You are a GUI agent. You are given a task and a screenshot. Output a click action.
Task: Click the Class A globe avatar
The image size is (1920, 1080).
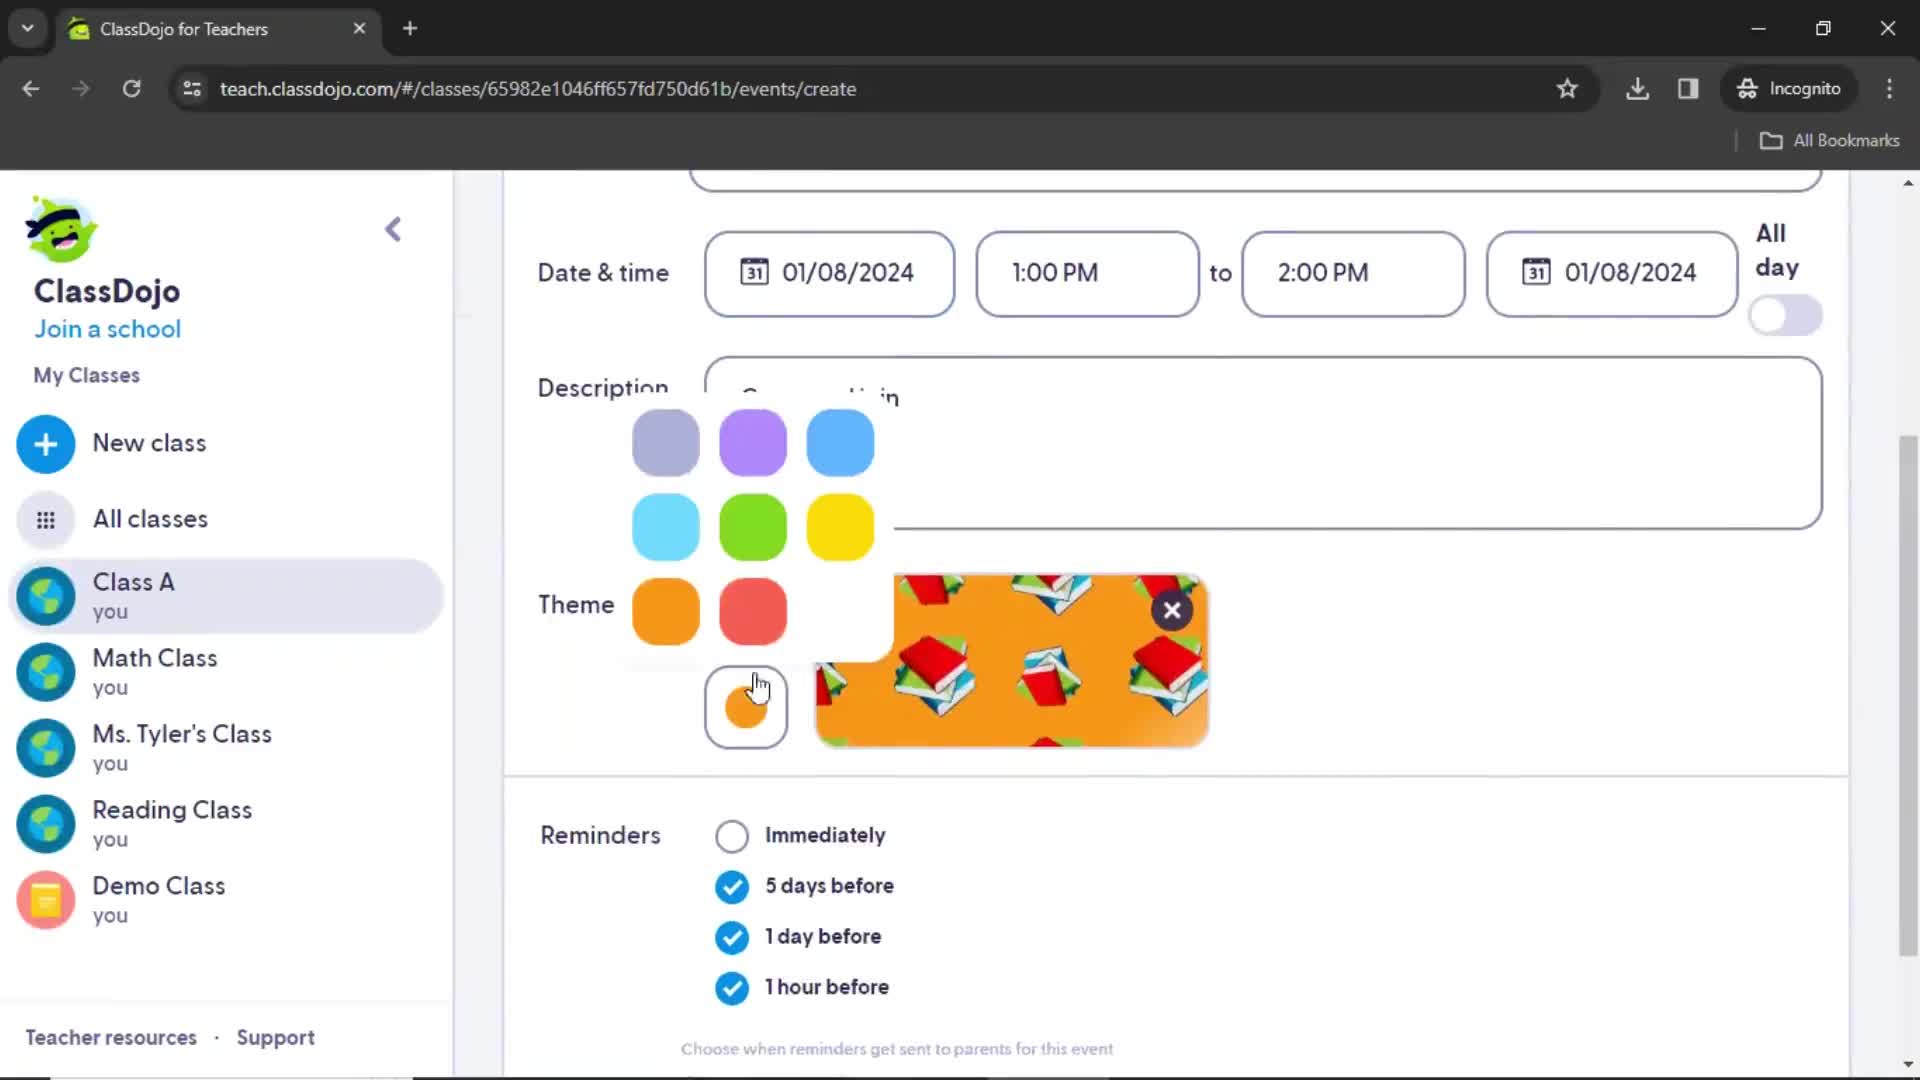(x=46, y=596)
